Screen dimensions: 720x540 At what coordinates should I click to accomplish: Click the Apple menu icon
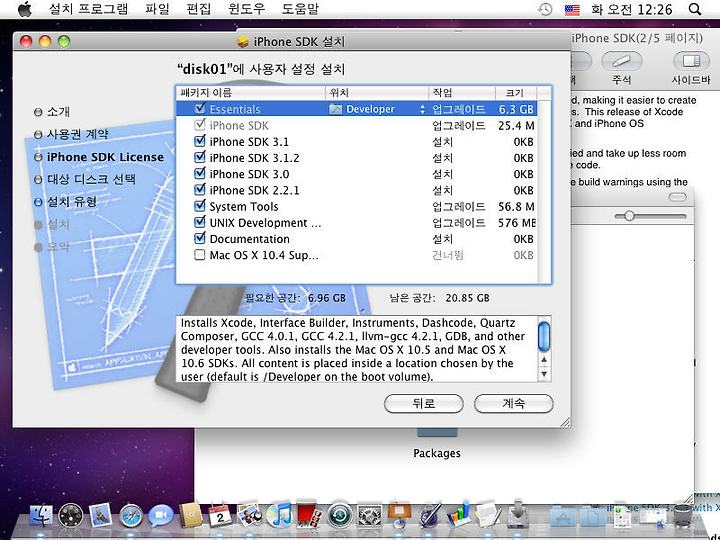pos(25,9)
